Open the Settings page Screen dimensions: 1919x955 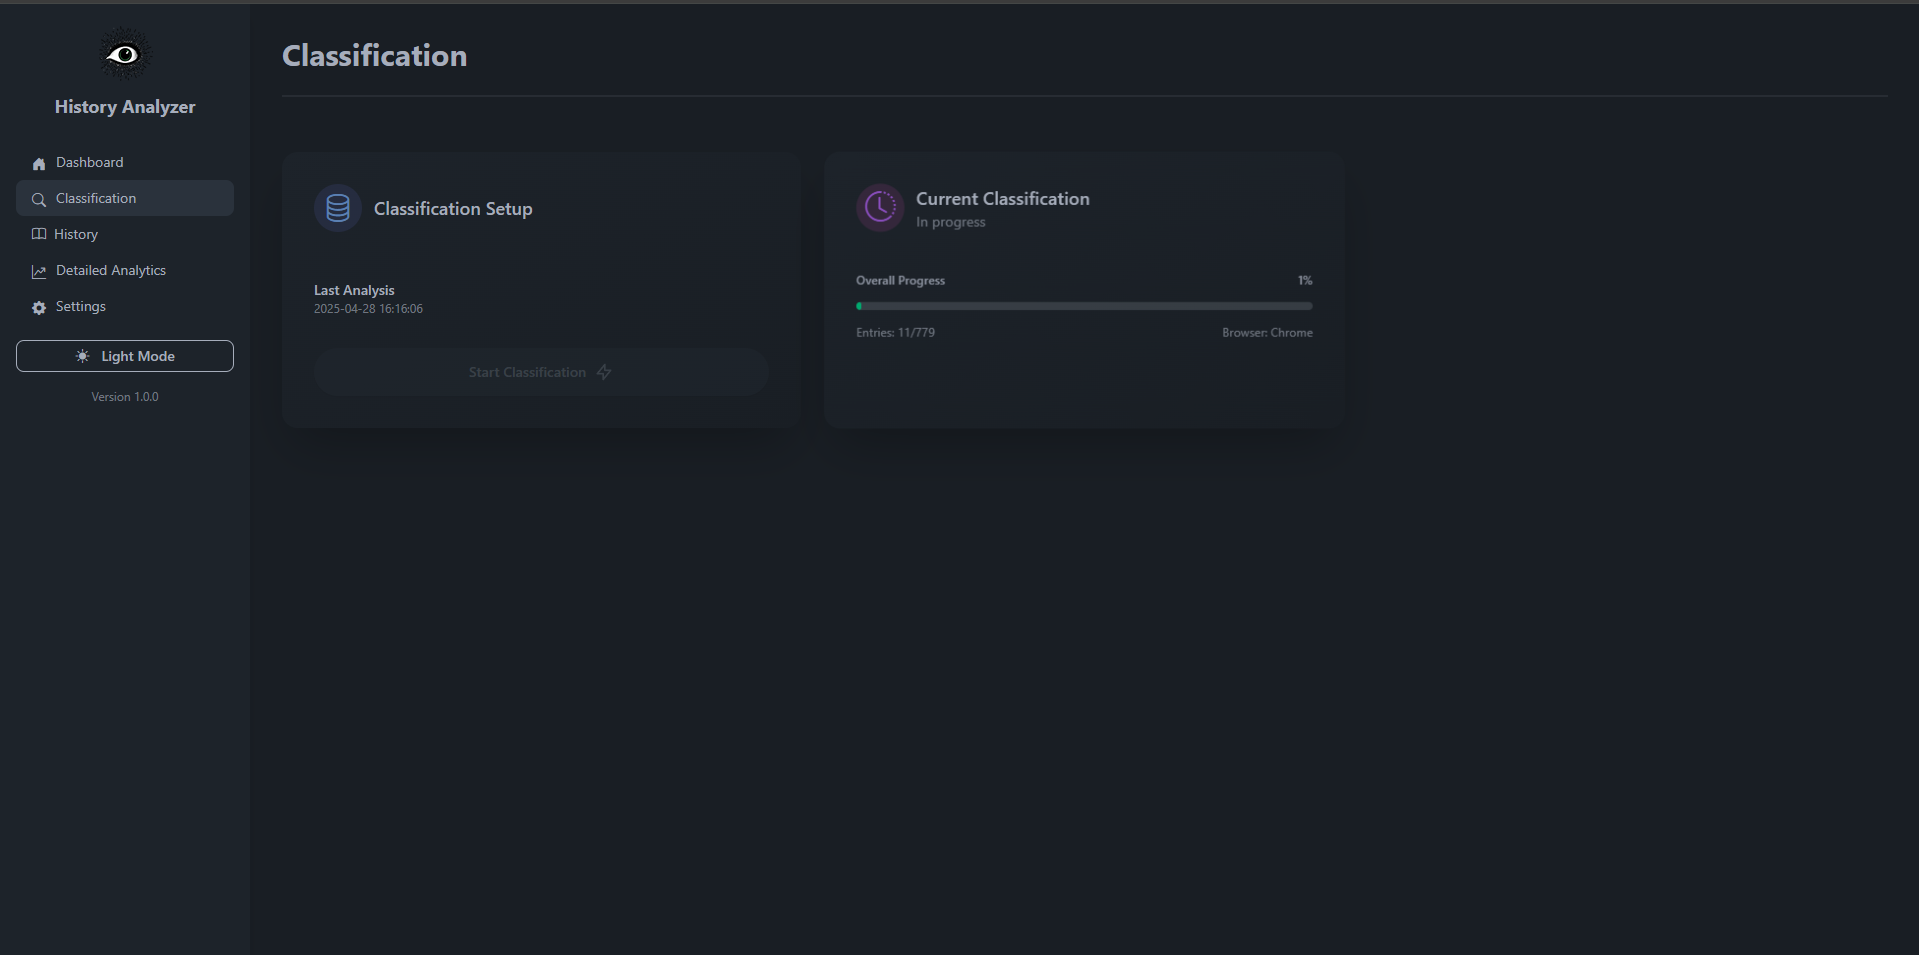point(125,306)
